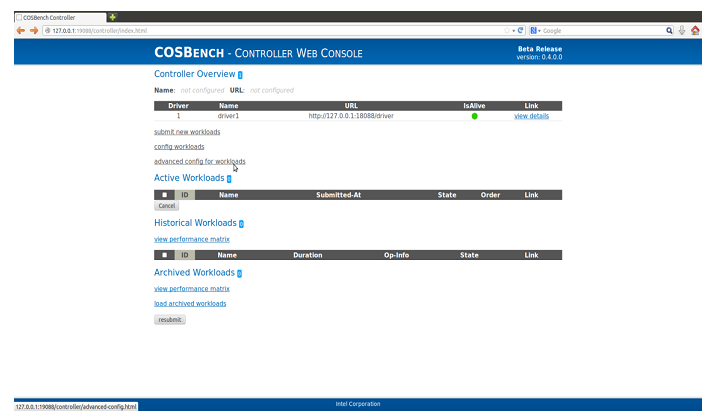
Task: Click the Historical Workloads heading
Action: [195, 223]
